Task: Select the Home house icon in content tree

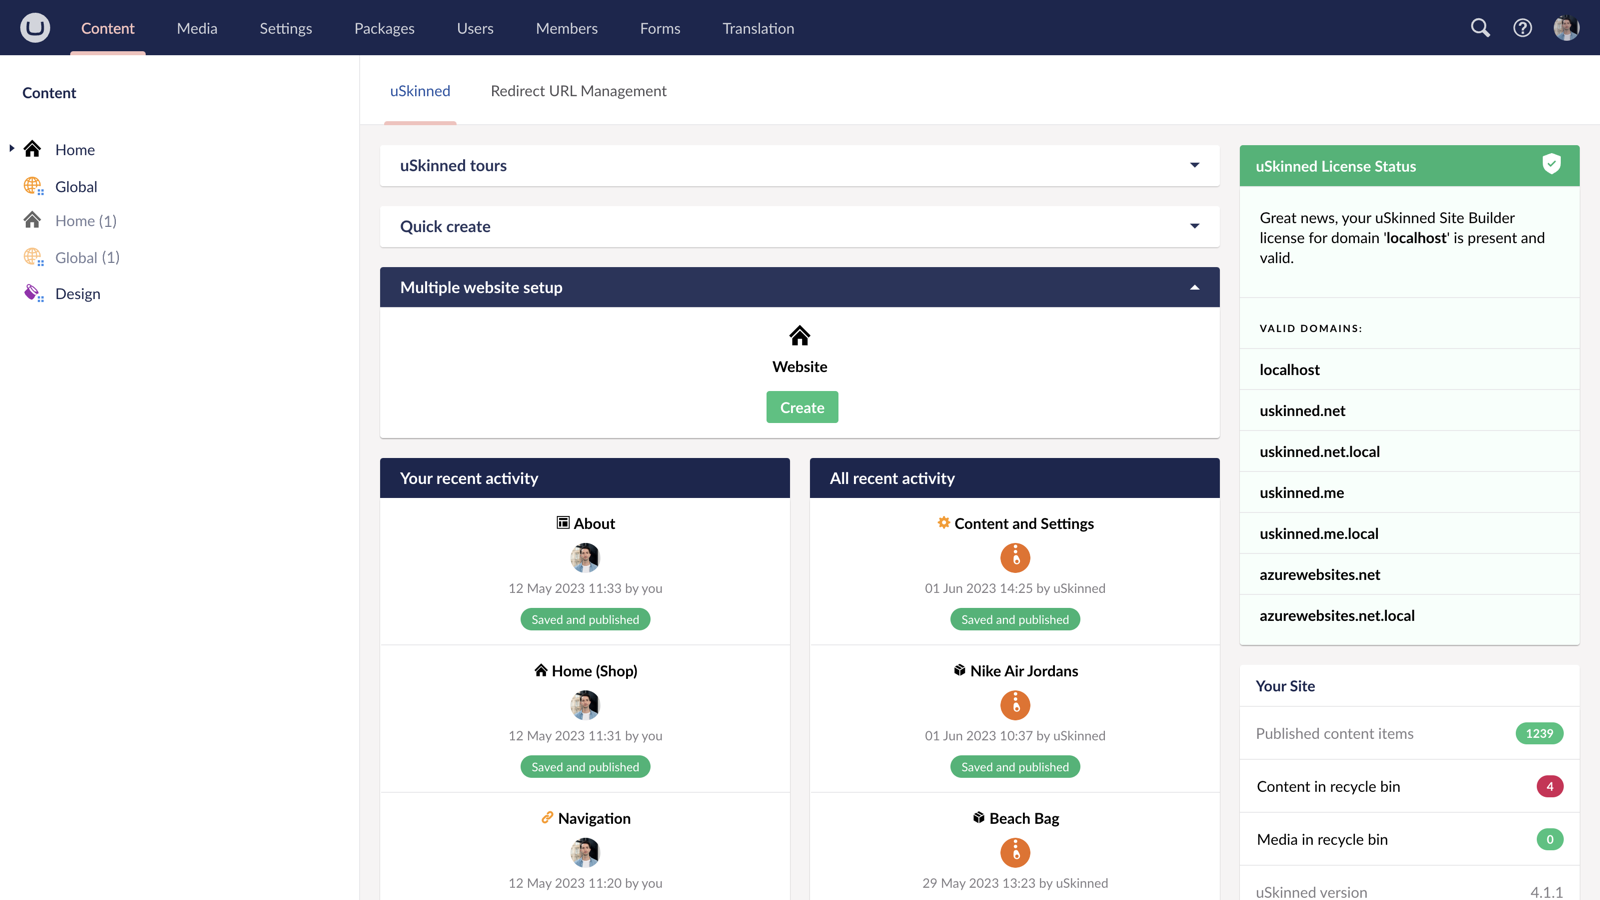Action: click(32, 148)
